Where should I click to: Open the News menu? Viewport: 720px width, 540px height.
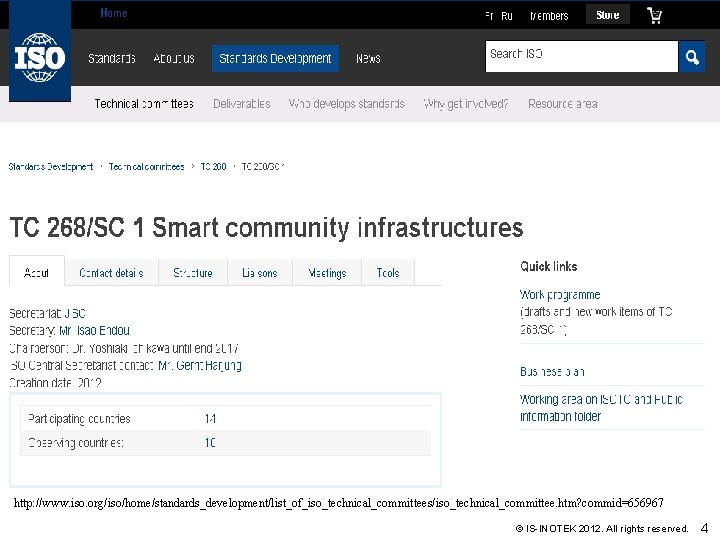(368, 58)
